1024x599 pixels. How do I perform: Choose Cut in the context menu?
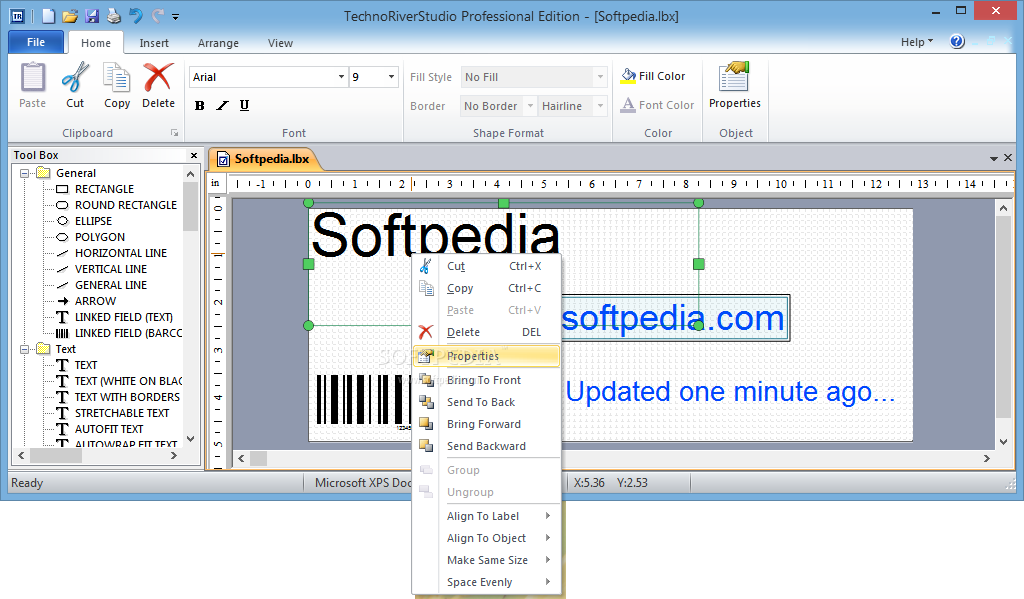[x=487, y=266]
